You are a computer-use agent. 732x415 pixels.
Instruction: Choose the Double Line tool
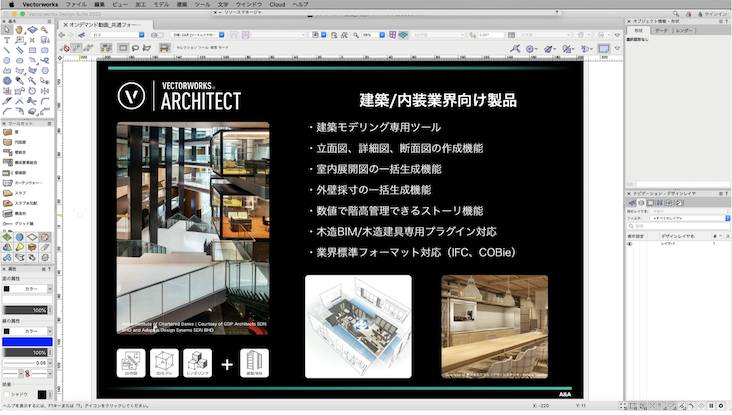(19, 50)
